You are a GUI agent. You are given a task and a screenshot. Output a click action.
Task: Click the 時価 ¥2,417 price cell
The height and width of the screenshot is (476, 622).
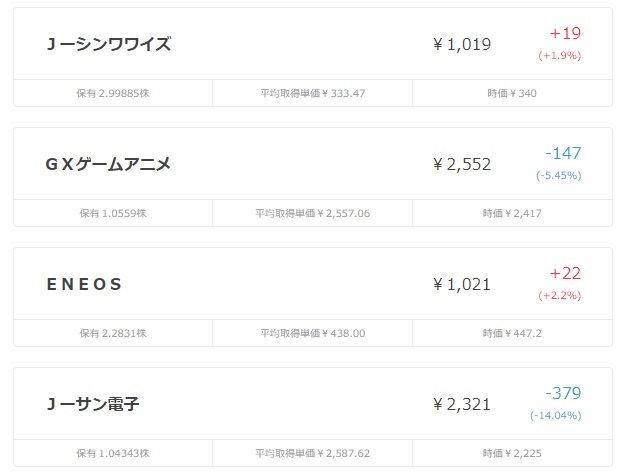pyautogui.click(x=512, y=213)
